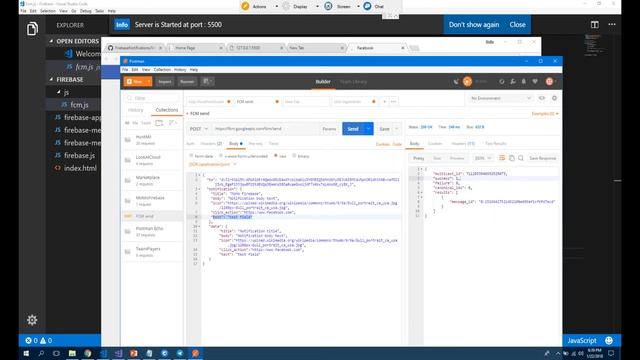Screen dimensions: 640x360
Task: Click new collection folder icon in sidebar
Action: [159, 123]
